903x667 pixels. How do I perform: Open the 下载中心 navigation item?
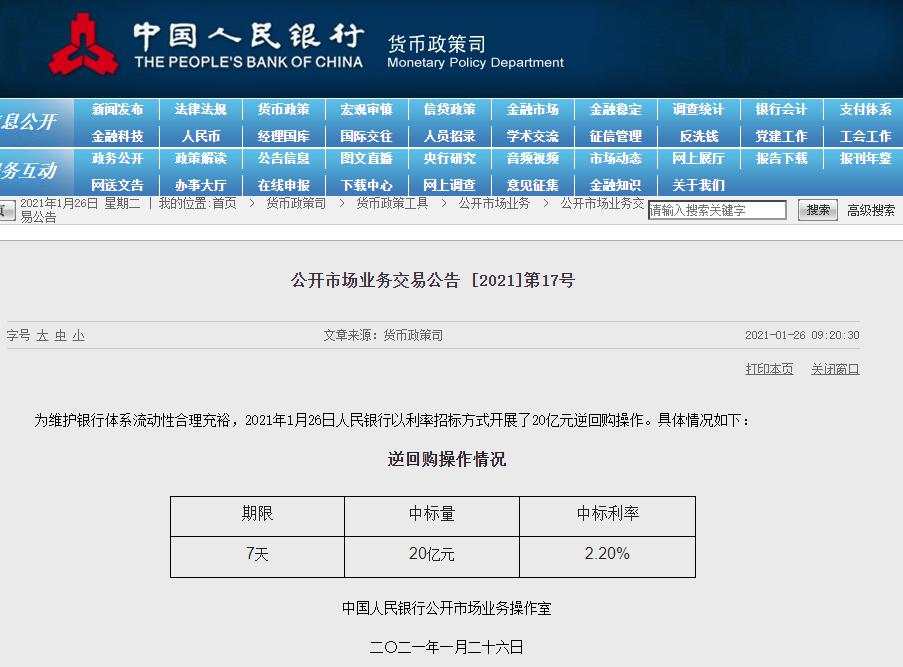click(366, 185)
